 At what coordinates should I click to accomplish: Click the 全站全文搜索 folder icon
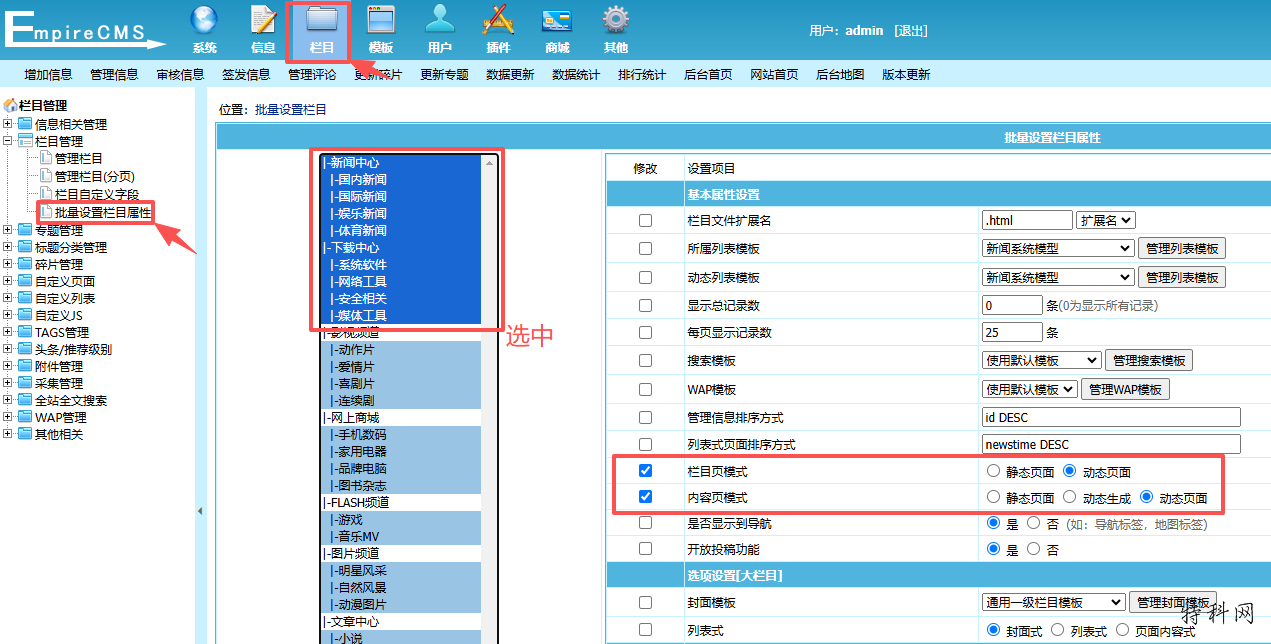[x=25, y=400]
